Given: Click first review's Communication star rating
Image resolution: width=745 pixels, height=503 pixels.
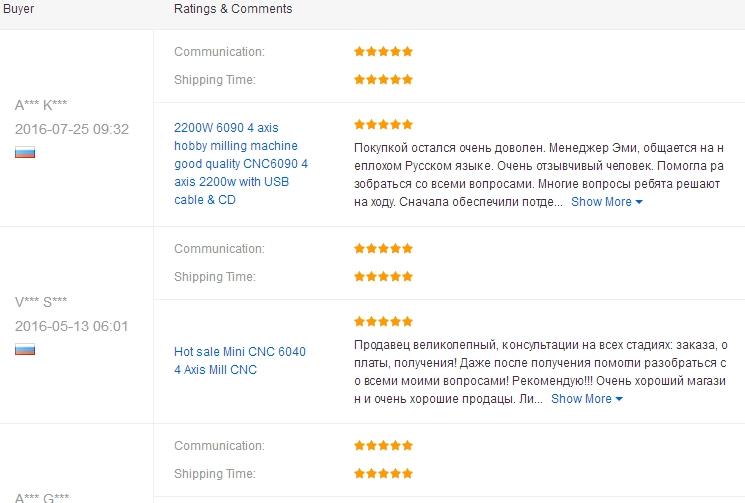Looking at the screenshot, I should [383, 51].
